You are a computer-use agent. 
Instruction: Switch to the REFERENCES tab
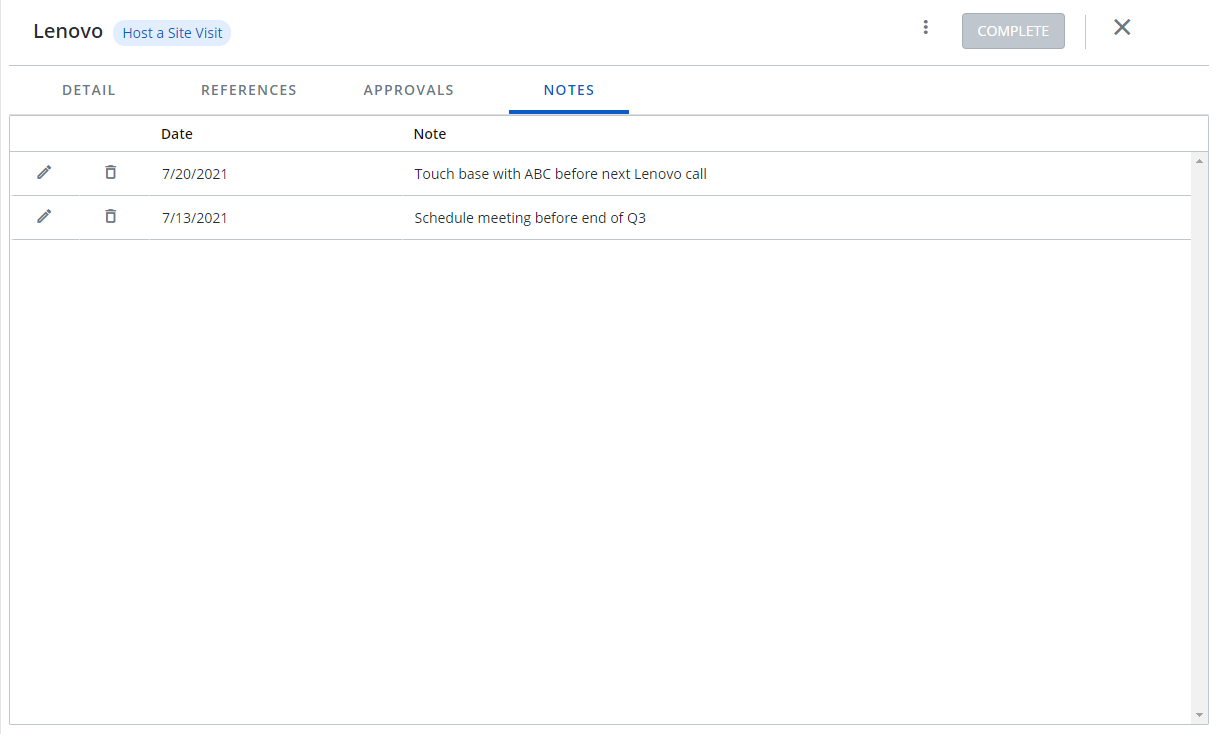249,90
